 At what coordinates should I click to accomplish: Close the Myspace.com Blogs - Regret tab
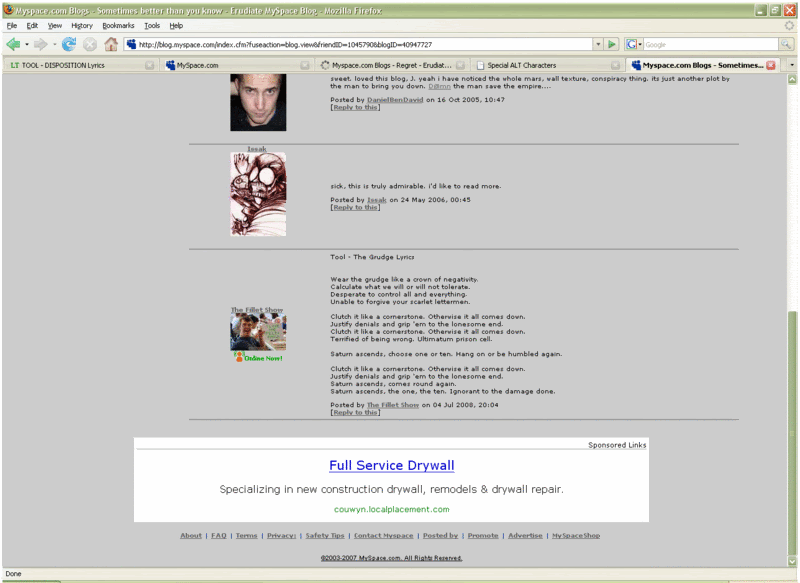[460, 65]
